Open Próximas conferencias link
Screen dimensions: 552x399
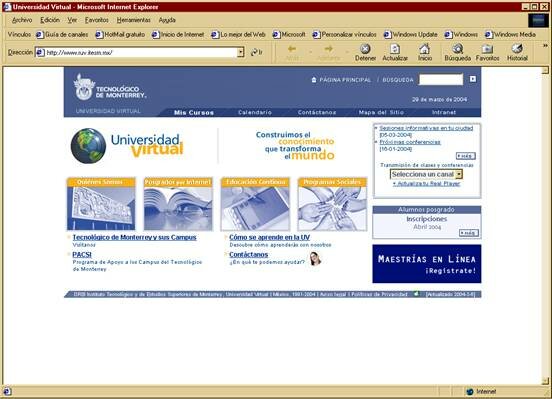410,142
